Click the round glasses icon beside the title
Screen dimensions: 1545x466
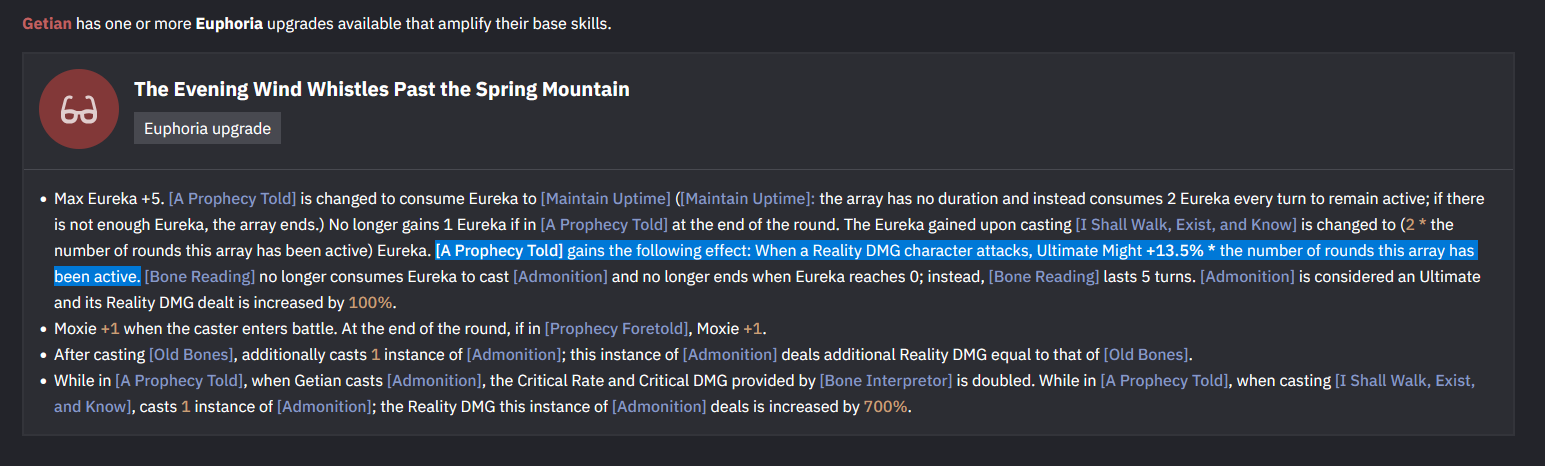point(79,109)
